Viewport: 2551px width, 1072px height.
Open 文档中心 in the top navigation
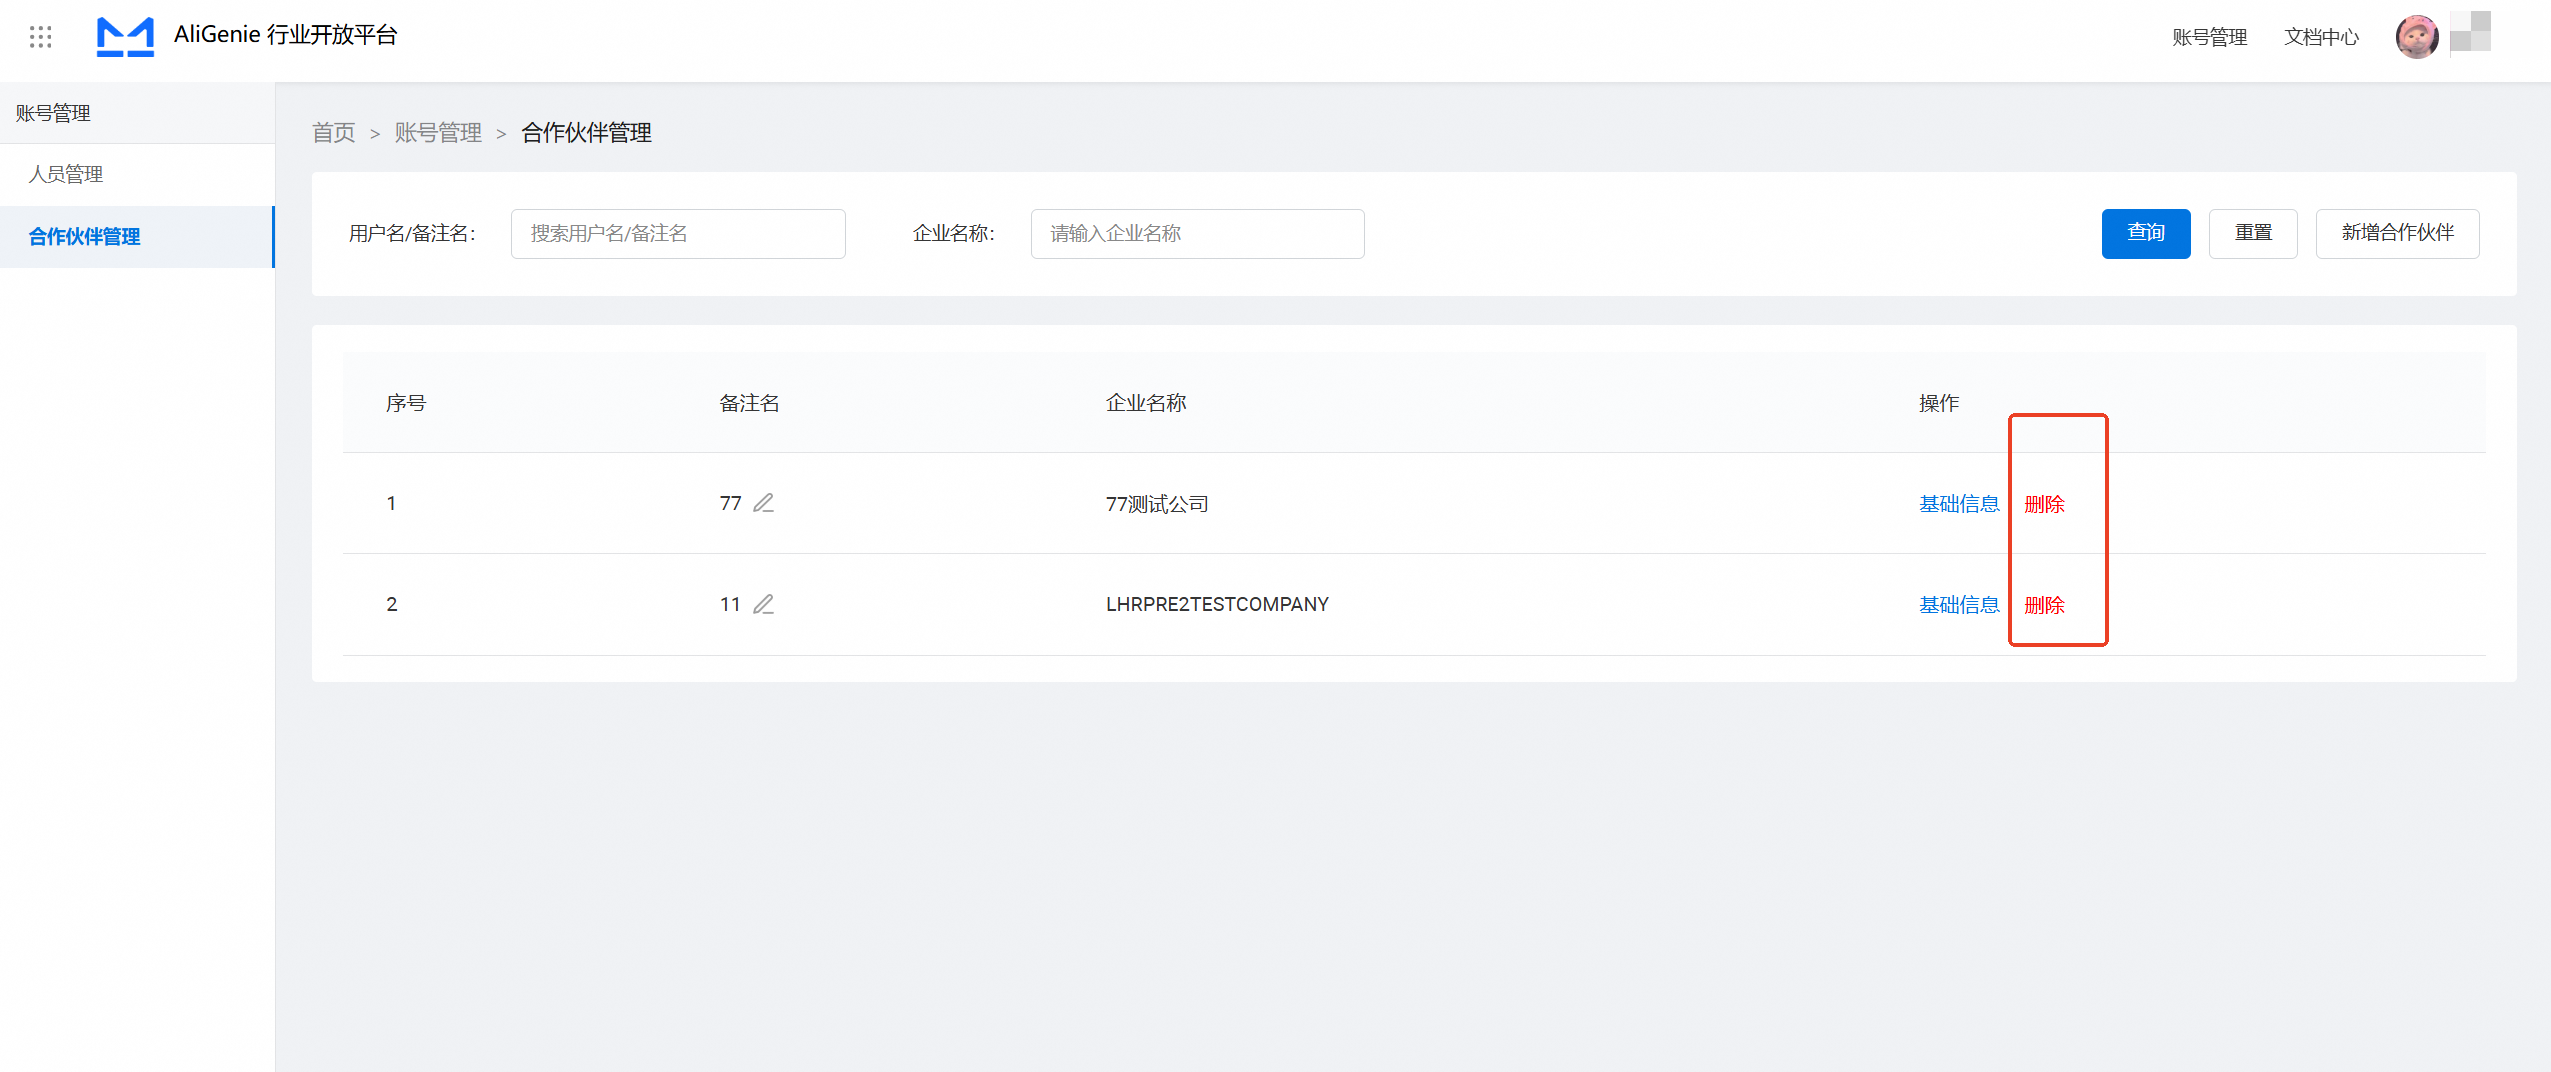2321,37
